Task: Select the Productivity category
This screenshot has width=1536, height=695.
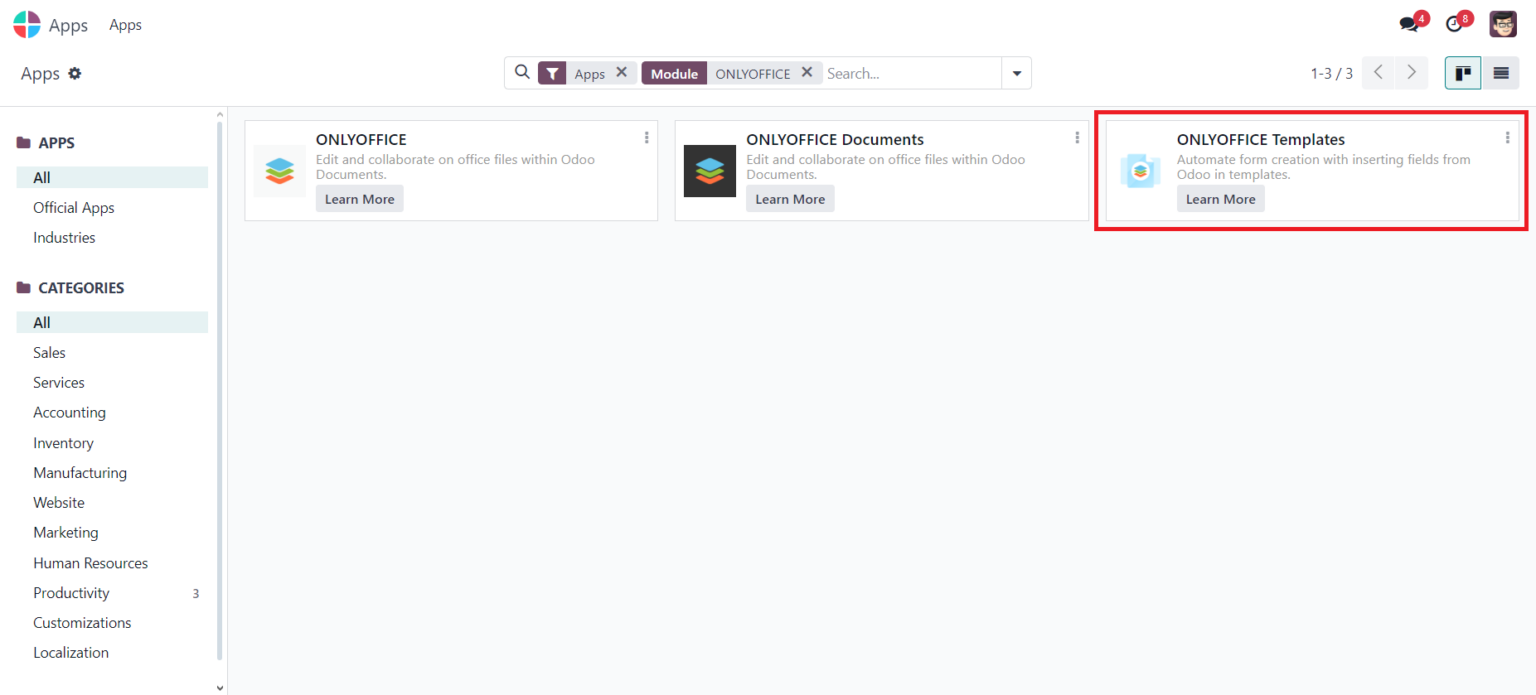Action: [x=71, y=592]
